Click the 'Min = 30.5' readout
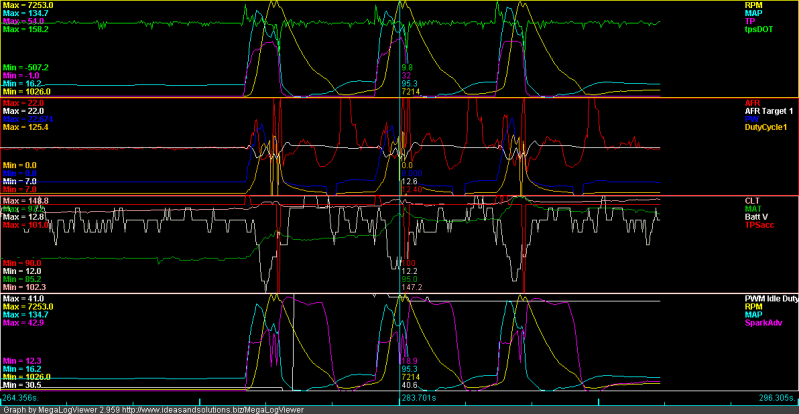 (22, 385)
